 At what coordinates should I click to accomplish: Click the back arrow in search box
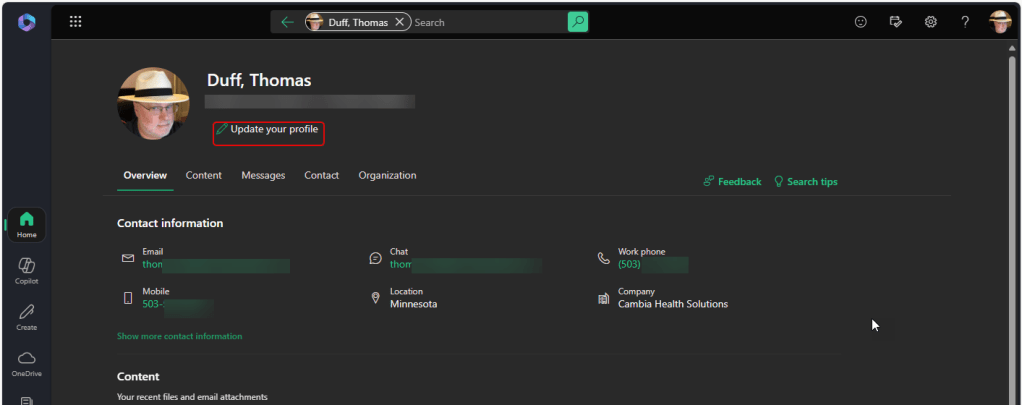click(288, 22)
